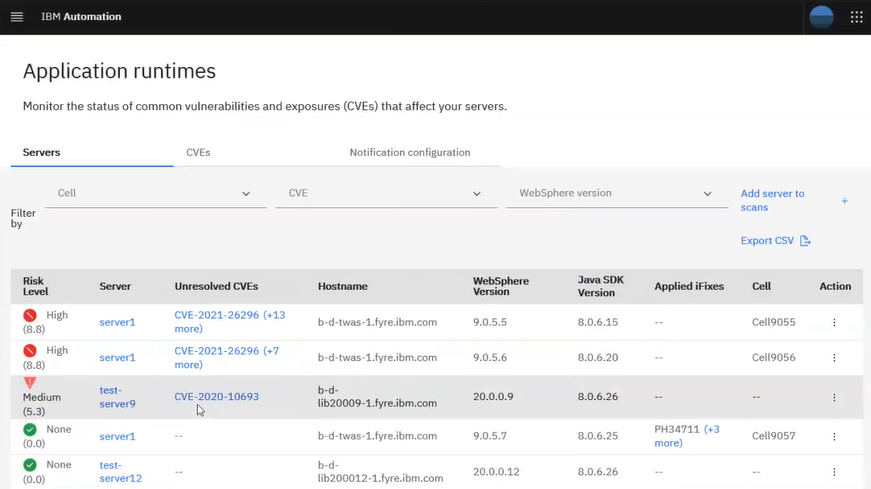
Task: Click Add server to scans link
Action: [x=772, y=200]
